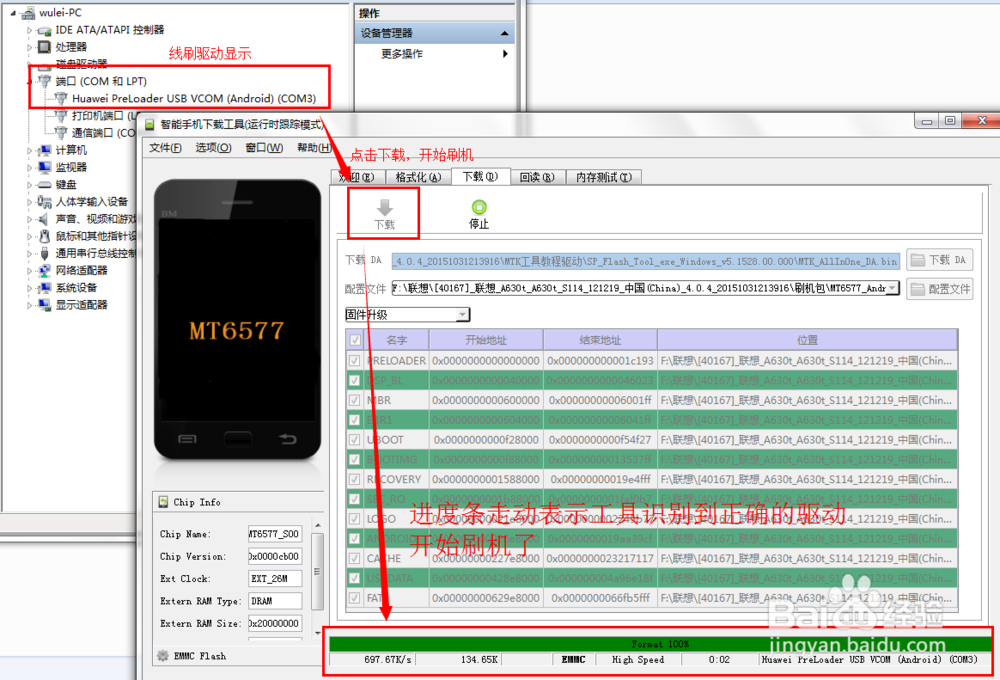Toggle the MBR row checkbox
This screenshot has height=680, width=1000.
point(355,400)
